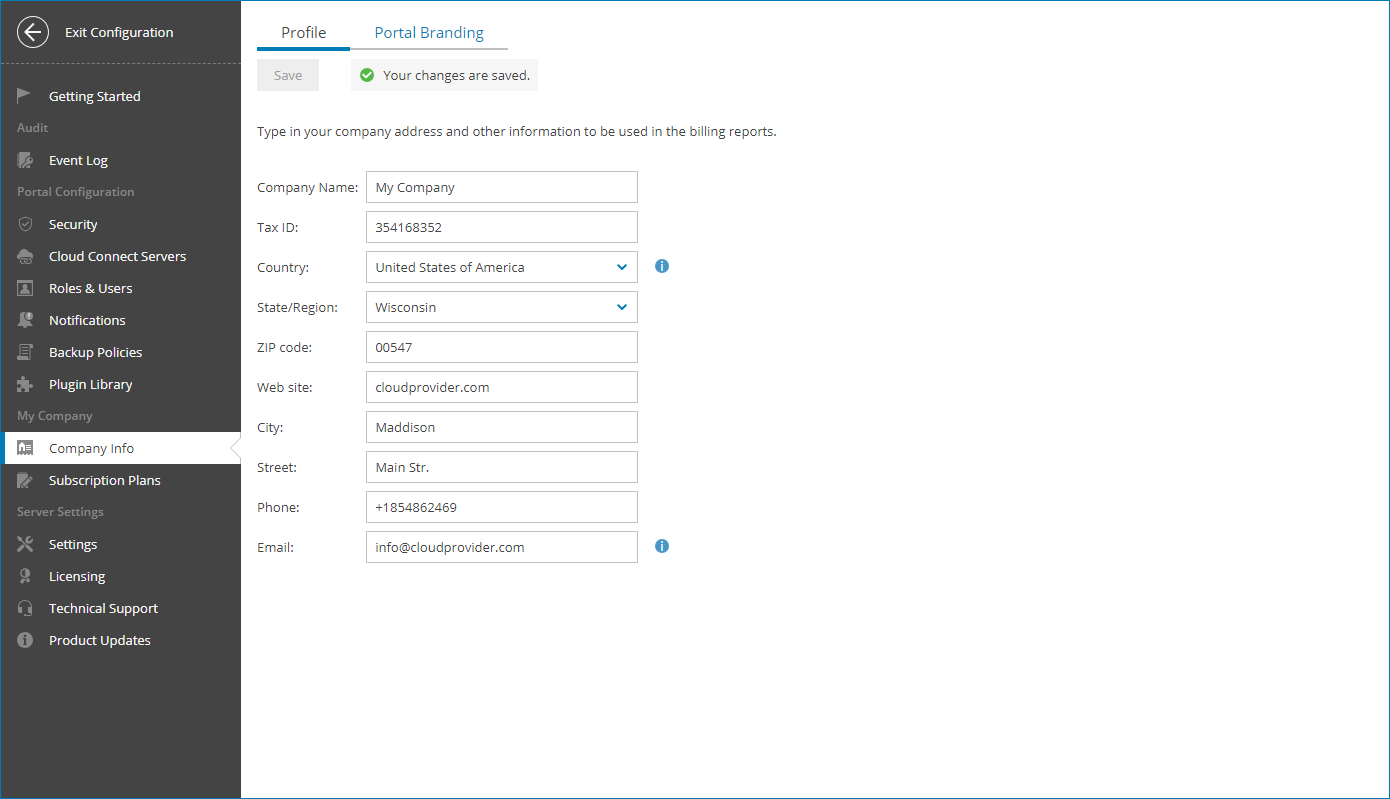Screen dimensions: 1390x799
Task: Select the Profile tab
Action: [x=303, y=33]
